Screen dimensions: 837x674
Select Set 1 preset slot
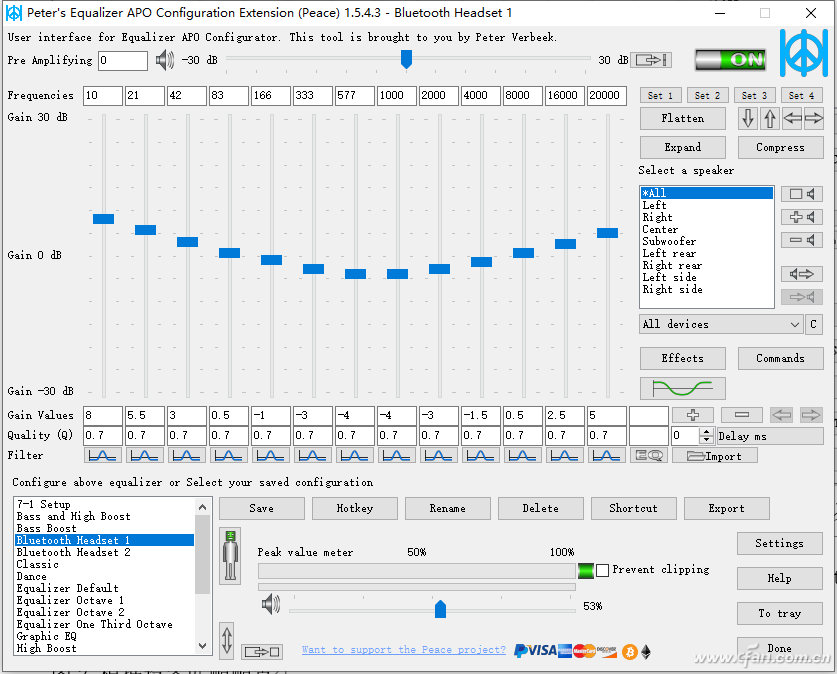(660, 96)
